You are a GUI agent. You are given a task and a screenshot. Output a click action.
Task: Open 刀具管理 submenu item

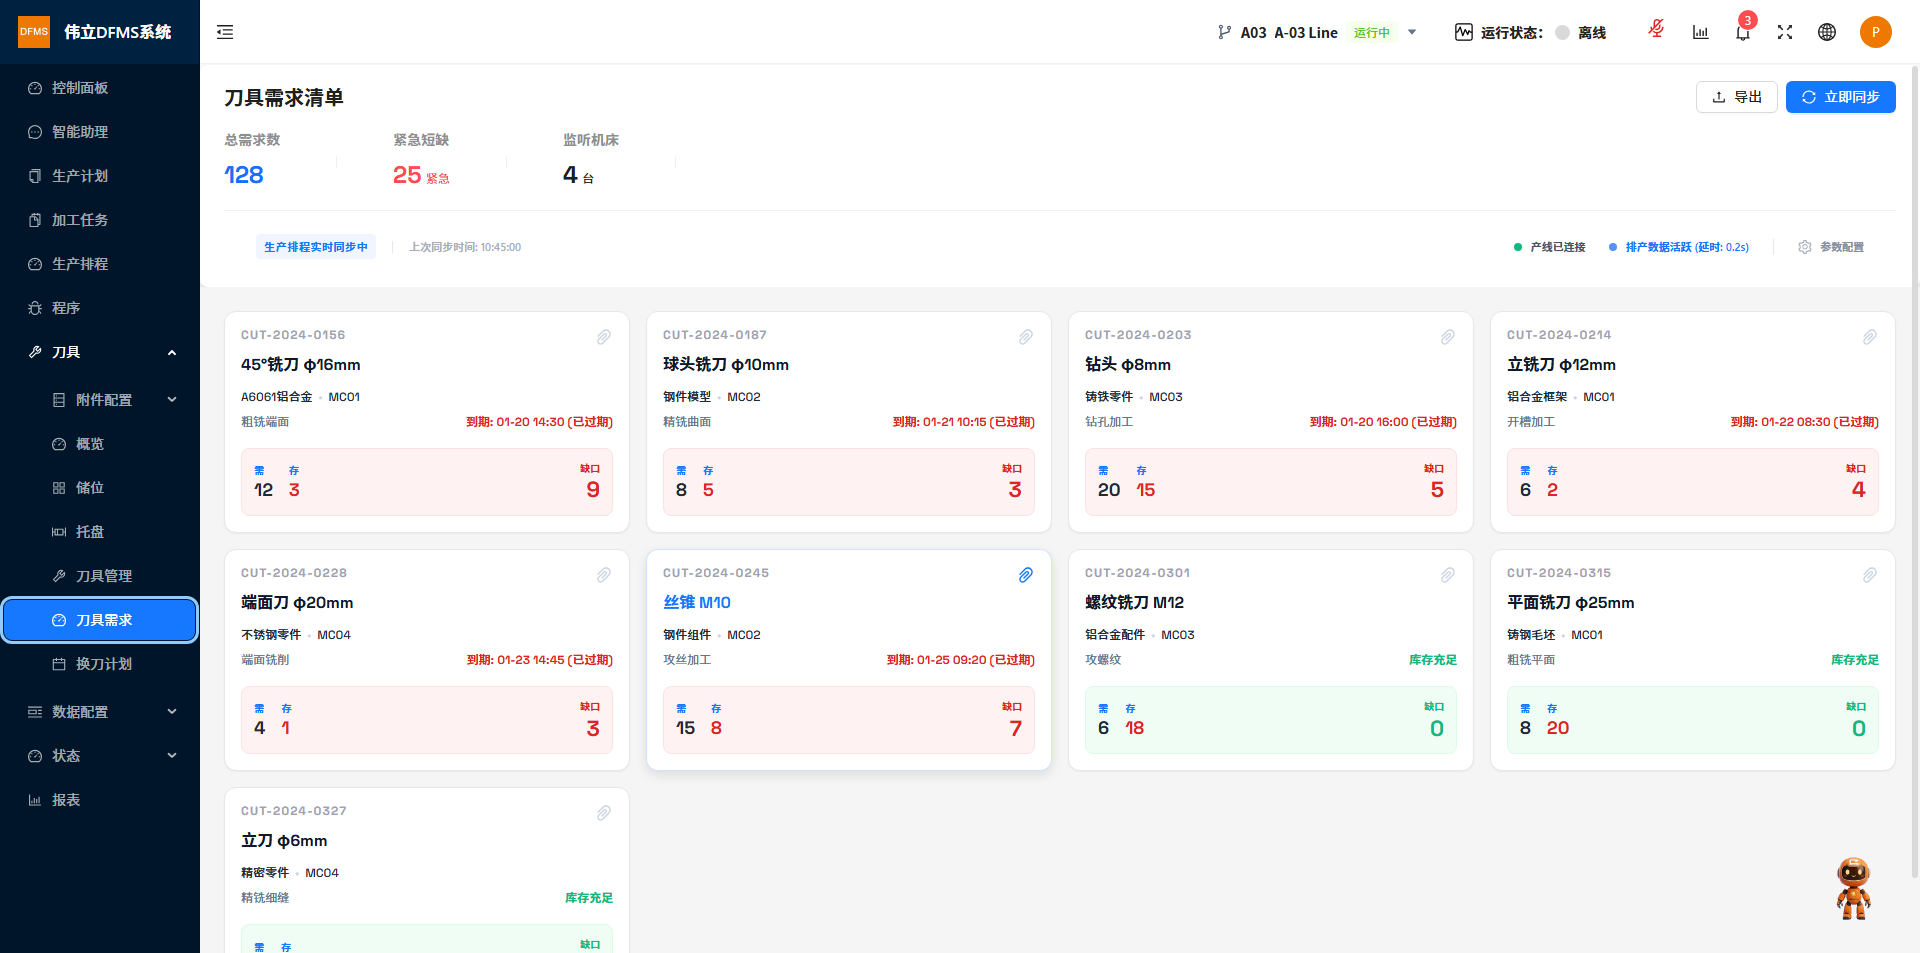(x=100, y=576)
